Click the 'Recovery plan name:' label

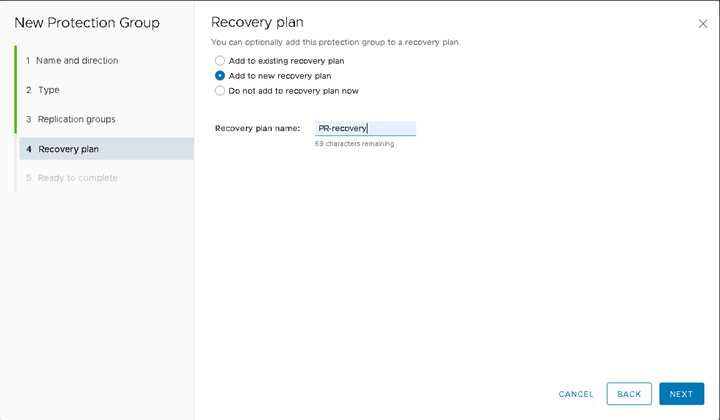click(257, 128)
